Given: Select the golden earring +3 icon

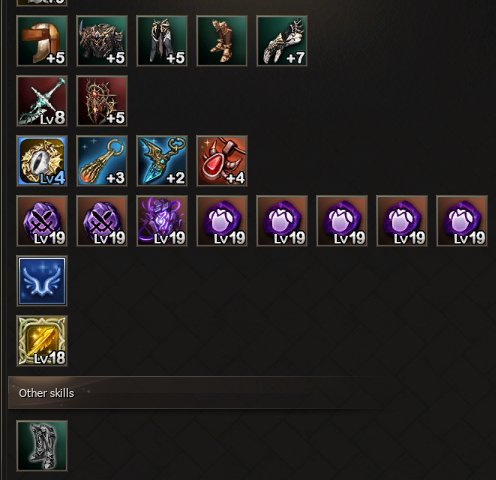Looking at the screenshot, I should (x=102, y=161).
